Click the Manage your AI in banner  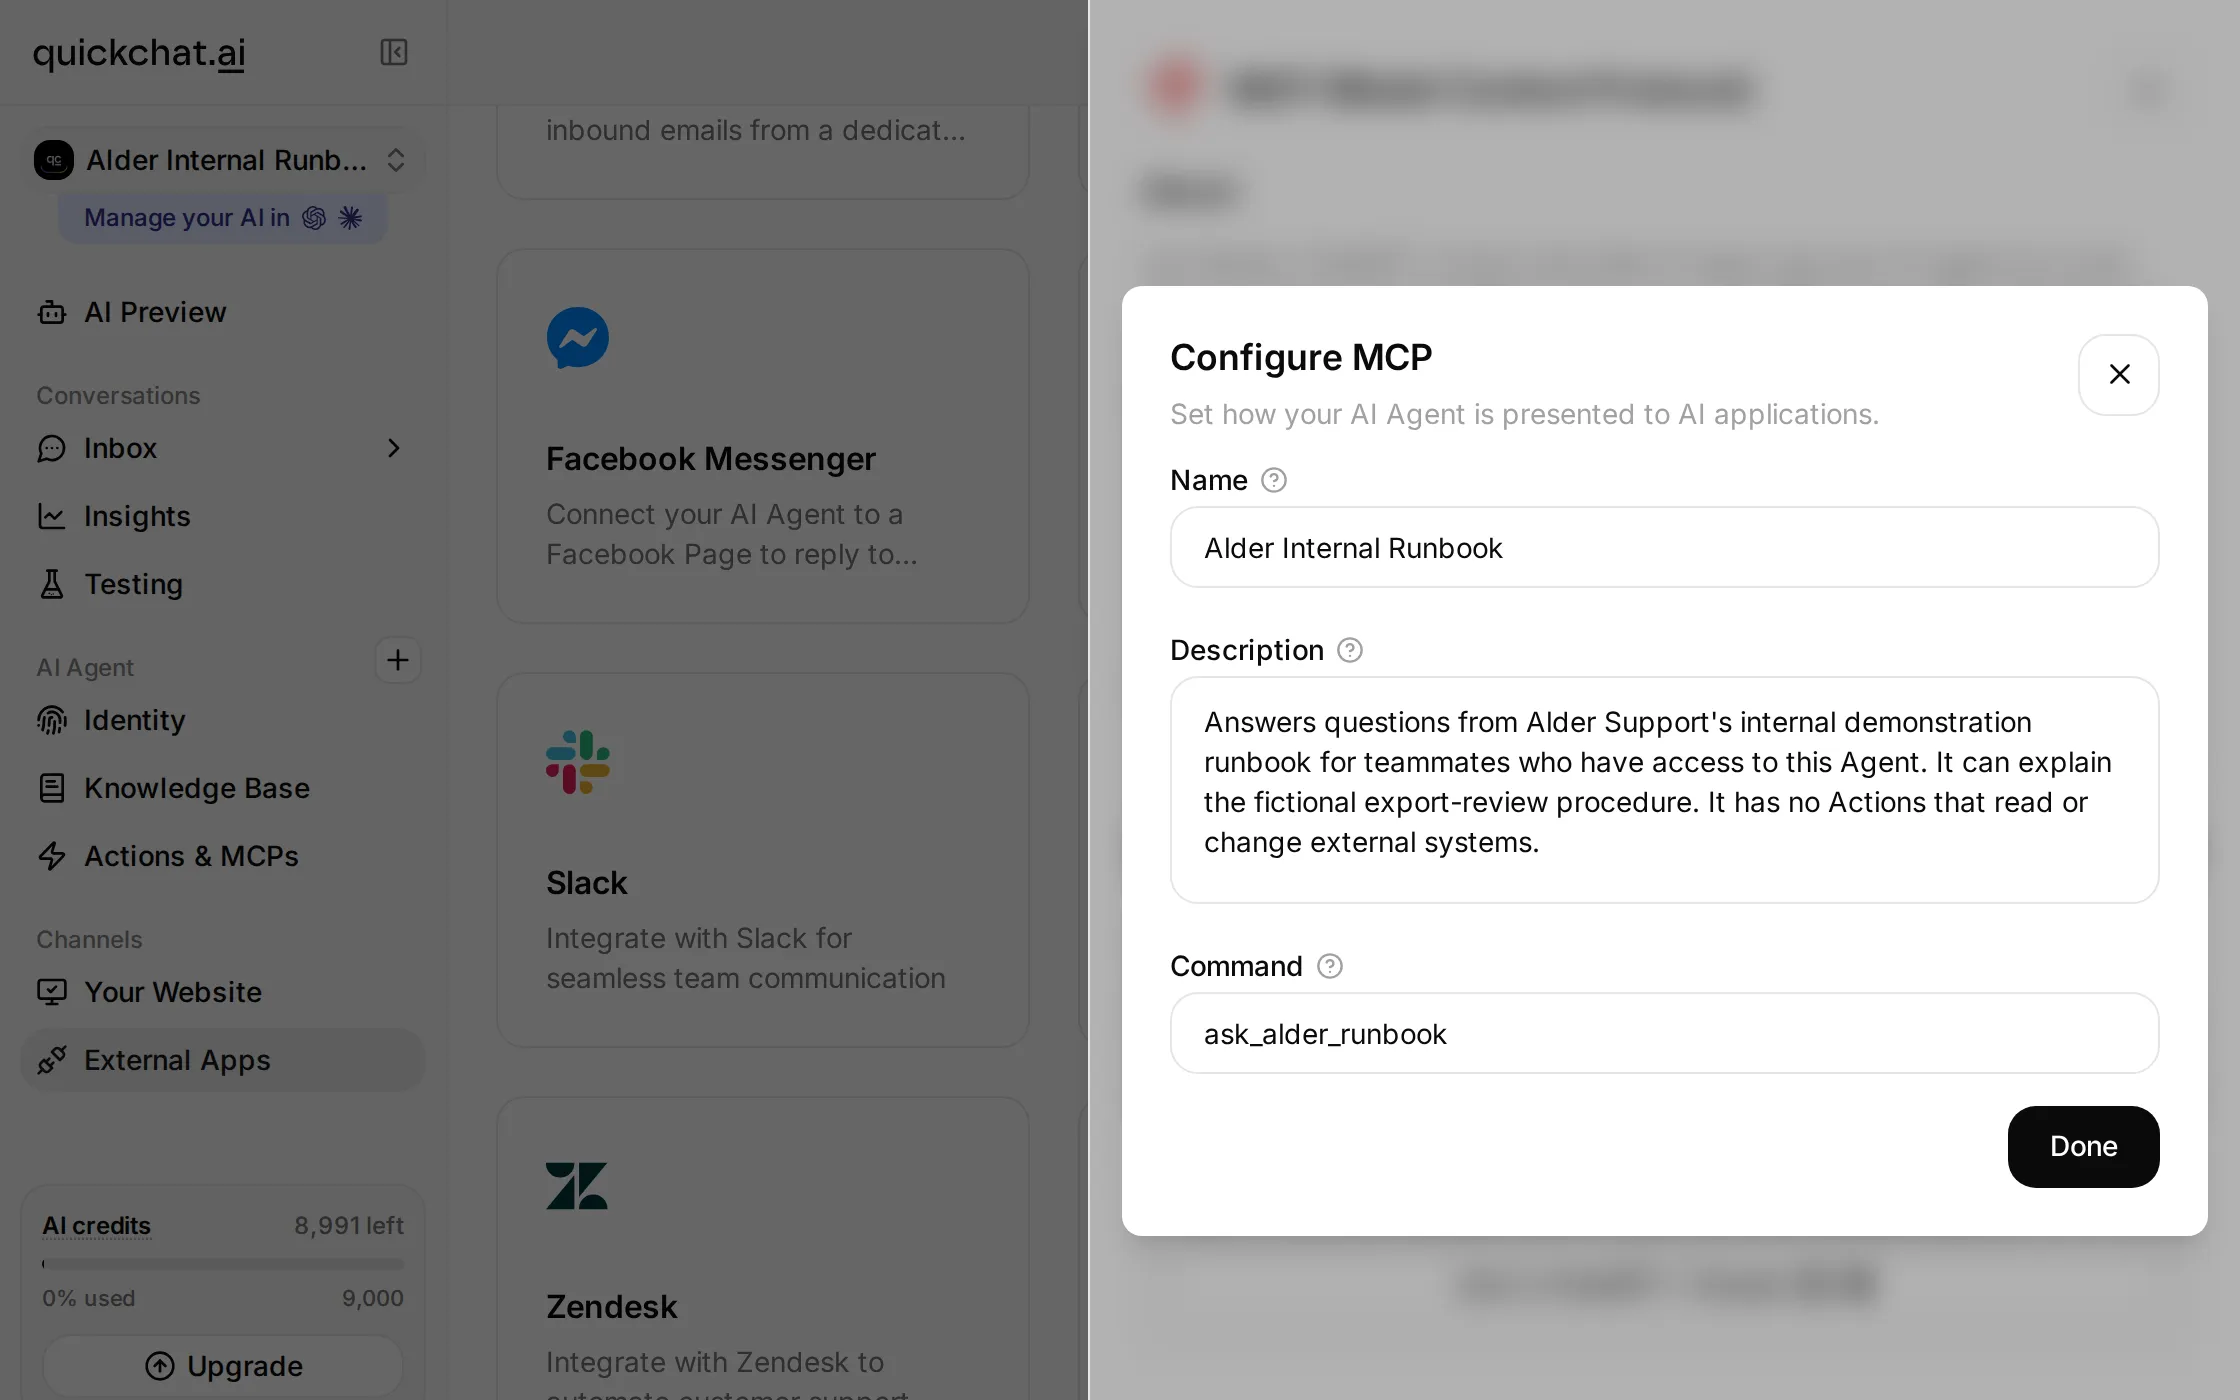[x=222, y=218]
